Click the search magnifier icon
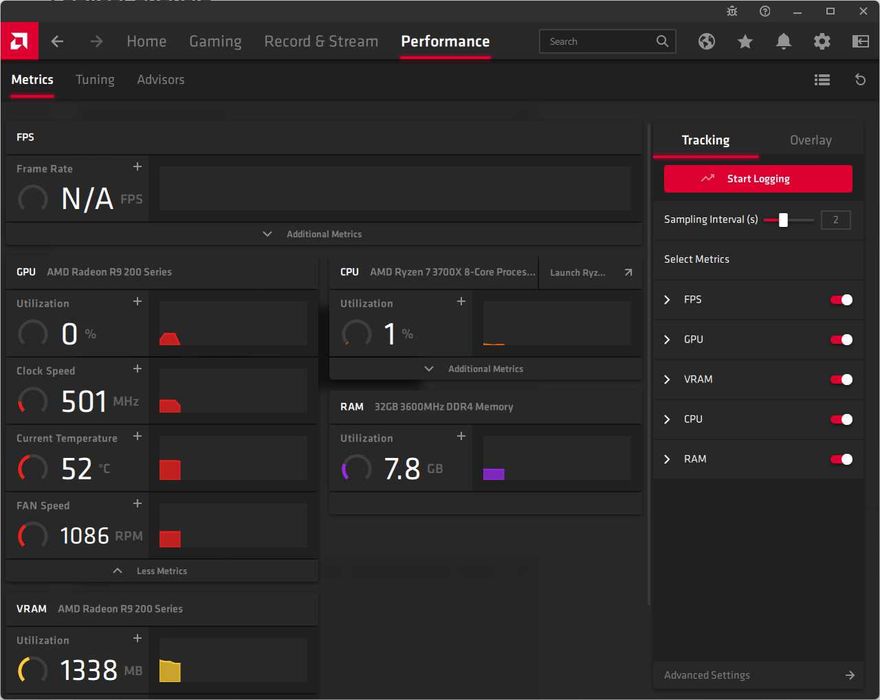The image size is (880, 700). (x=662, y=41)
